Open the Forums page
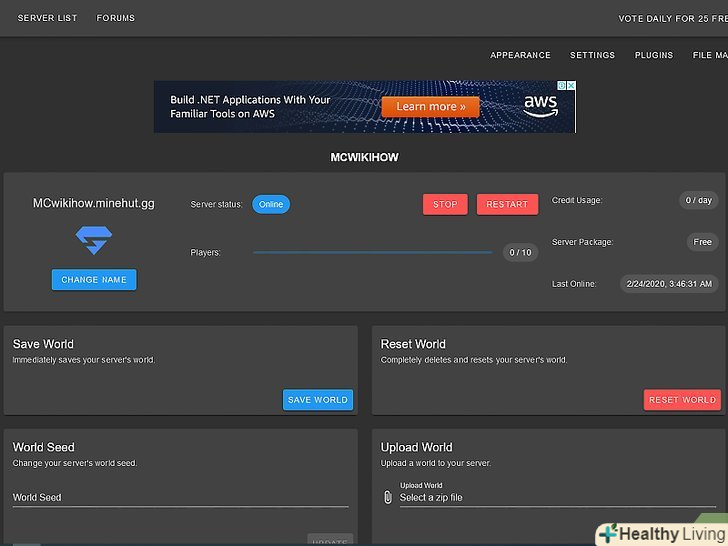 point(116,18)
